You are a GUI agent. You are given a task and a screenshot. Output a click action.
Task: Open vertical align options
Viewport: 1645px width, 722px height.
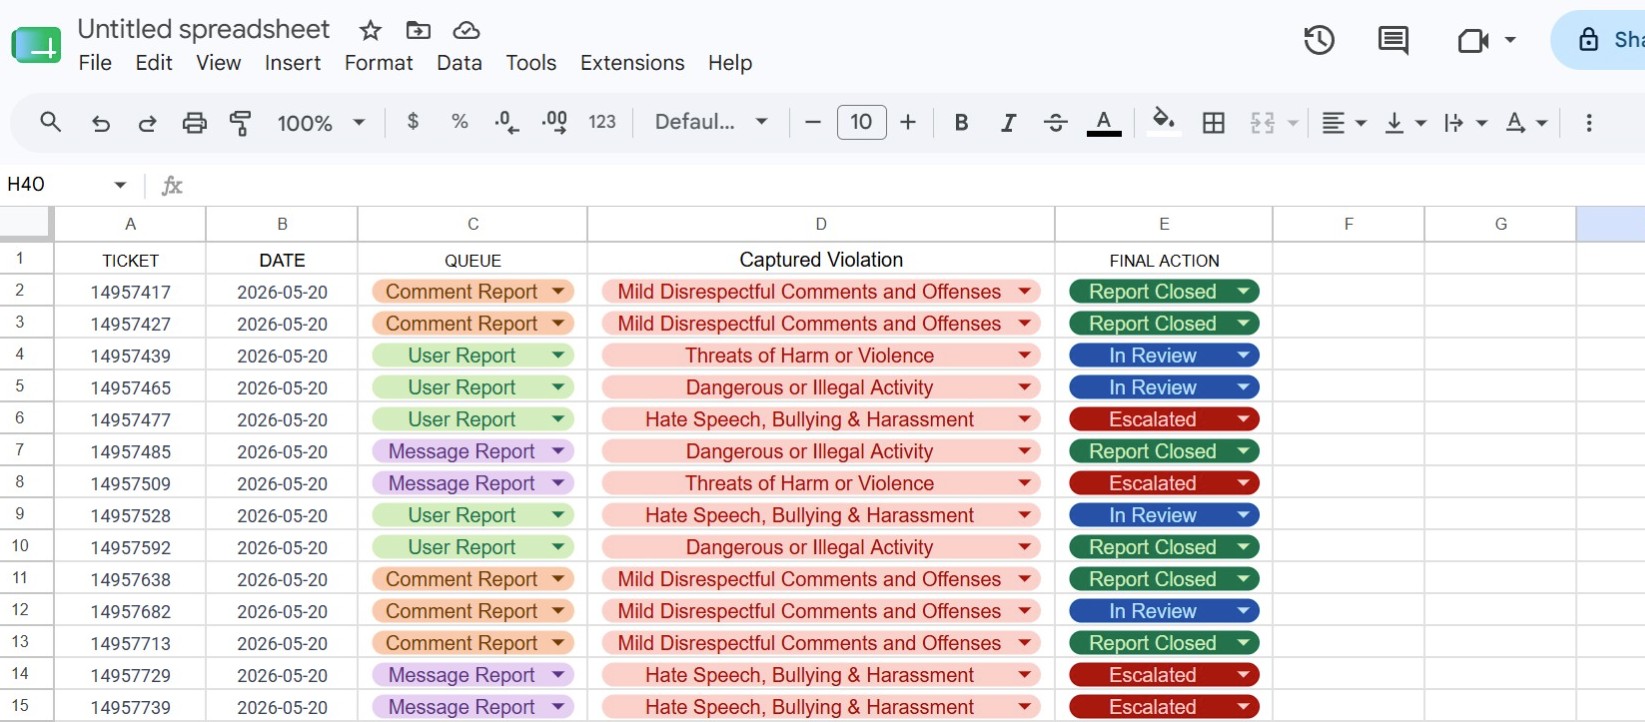pos(1405,122)
